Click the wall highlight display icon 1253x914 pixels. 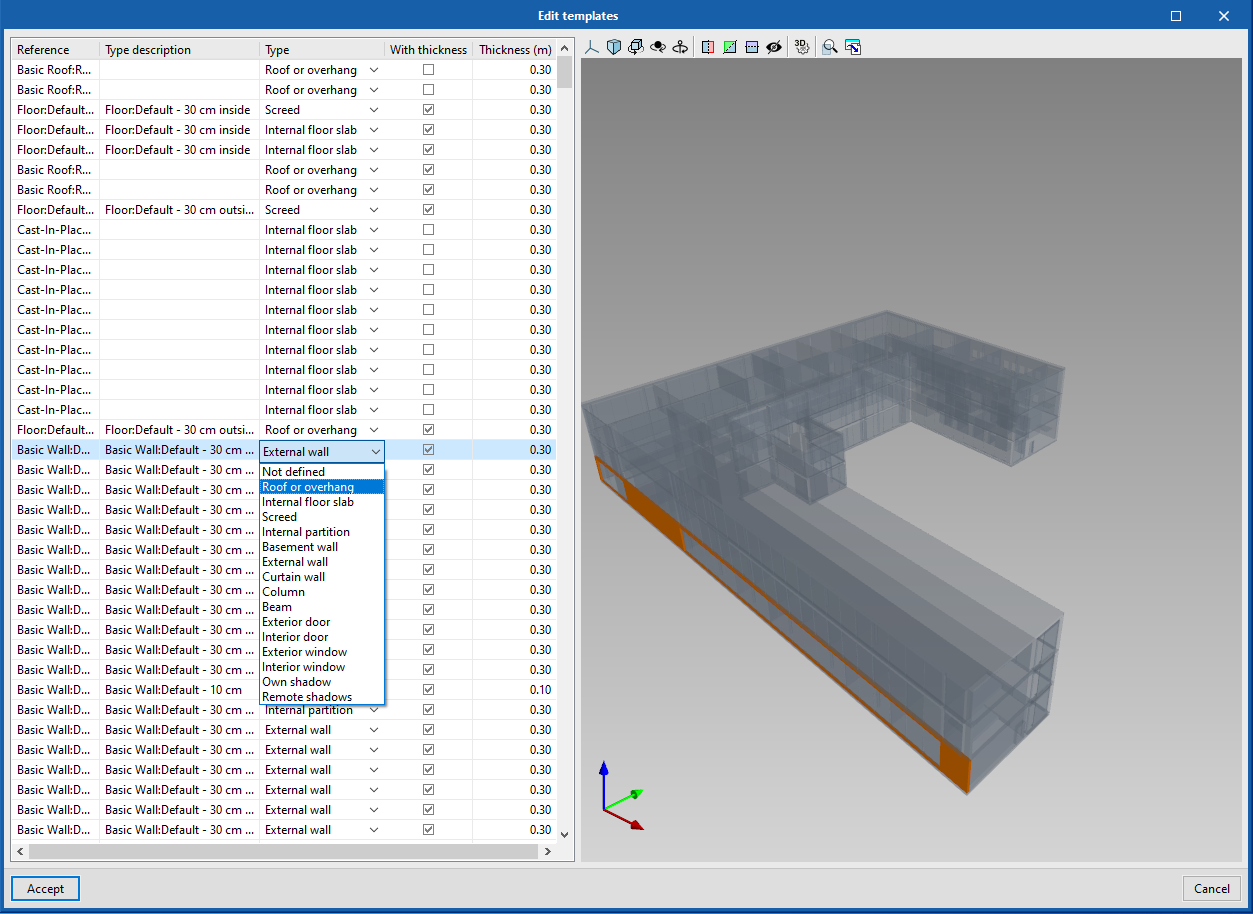click(x=707, y=46)
